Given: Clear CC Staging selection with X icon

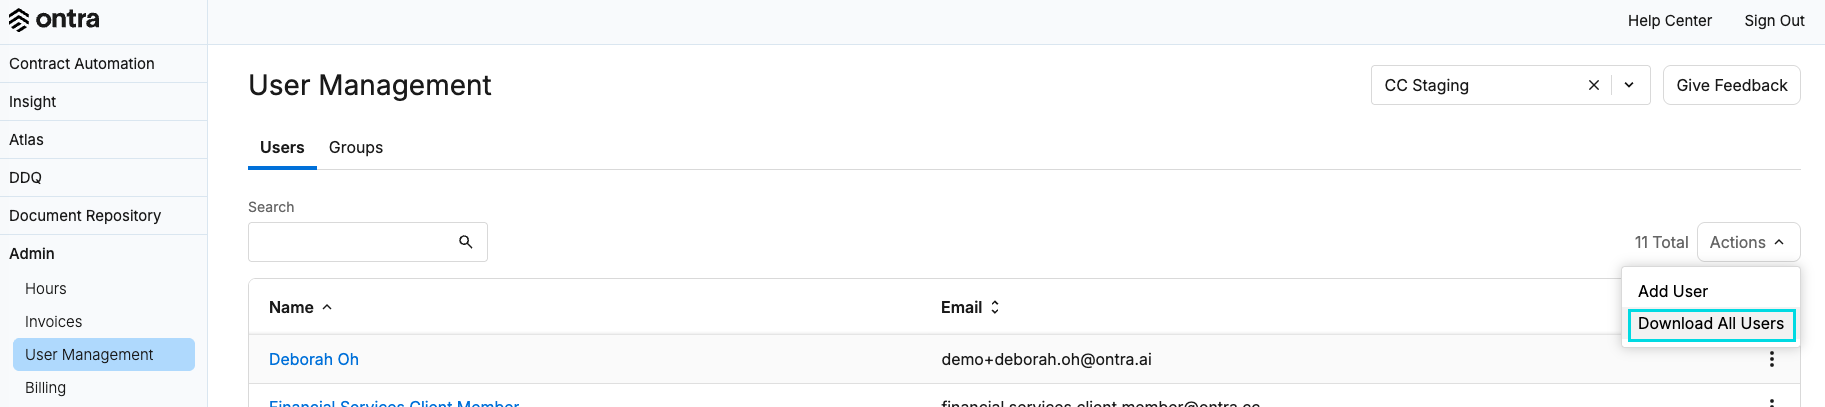Looking at the screenshot, I should (x=1594, y=85).
